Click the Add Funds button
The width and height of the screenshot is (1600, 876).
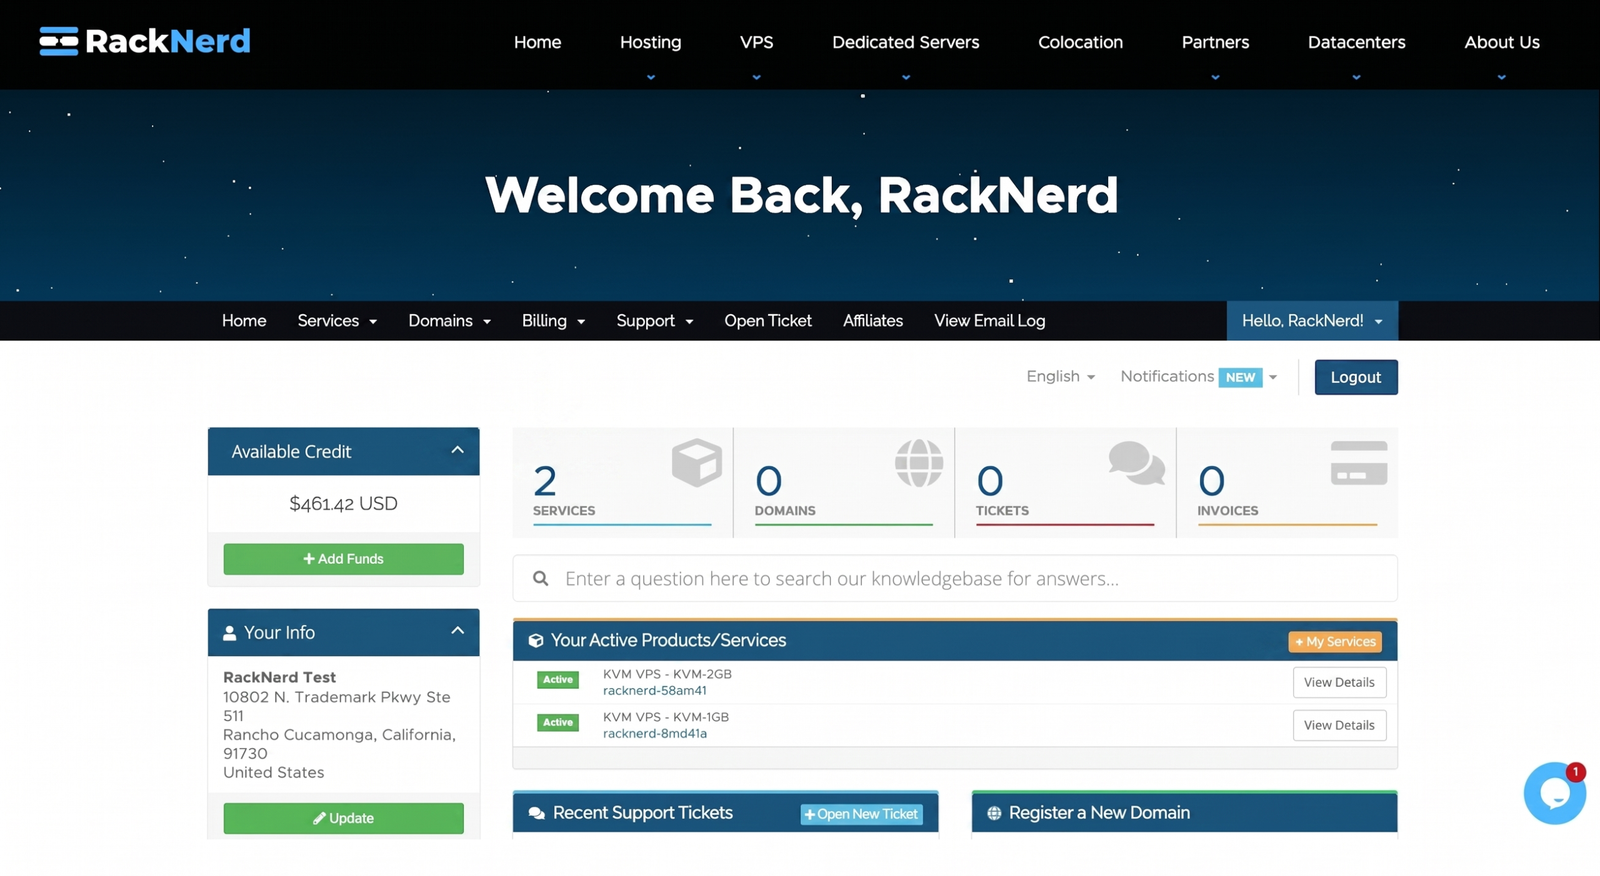pos(343,559)
